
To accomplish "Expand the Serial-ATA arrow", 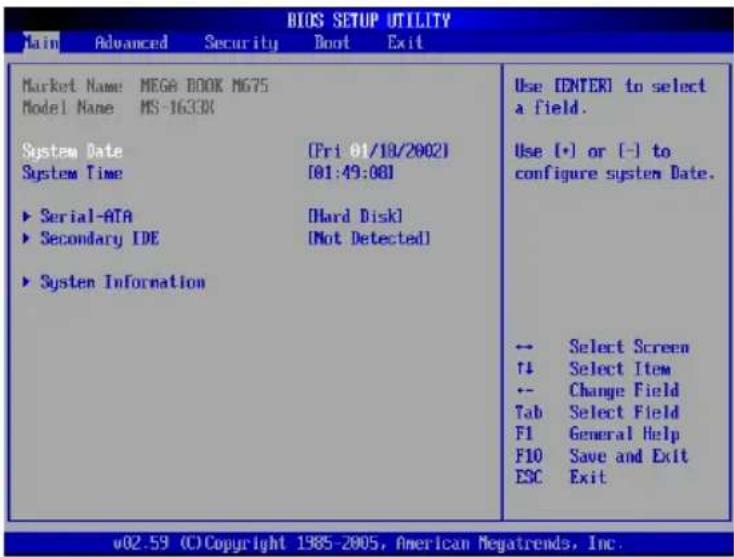I will point(27,217).
